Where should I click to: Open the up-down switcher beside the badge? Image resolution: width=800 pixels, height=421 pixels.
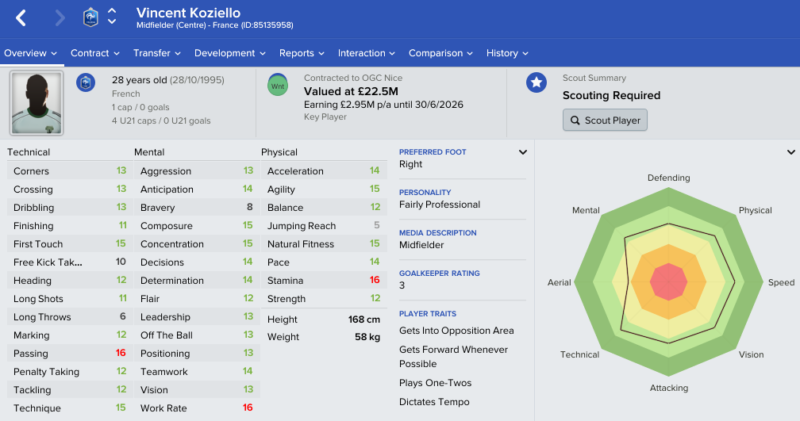112,17
